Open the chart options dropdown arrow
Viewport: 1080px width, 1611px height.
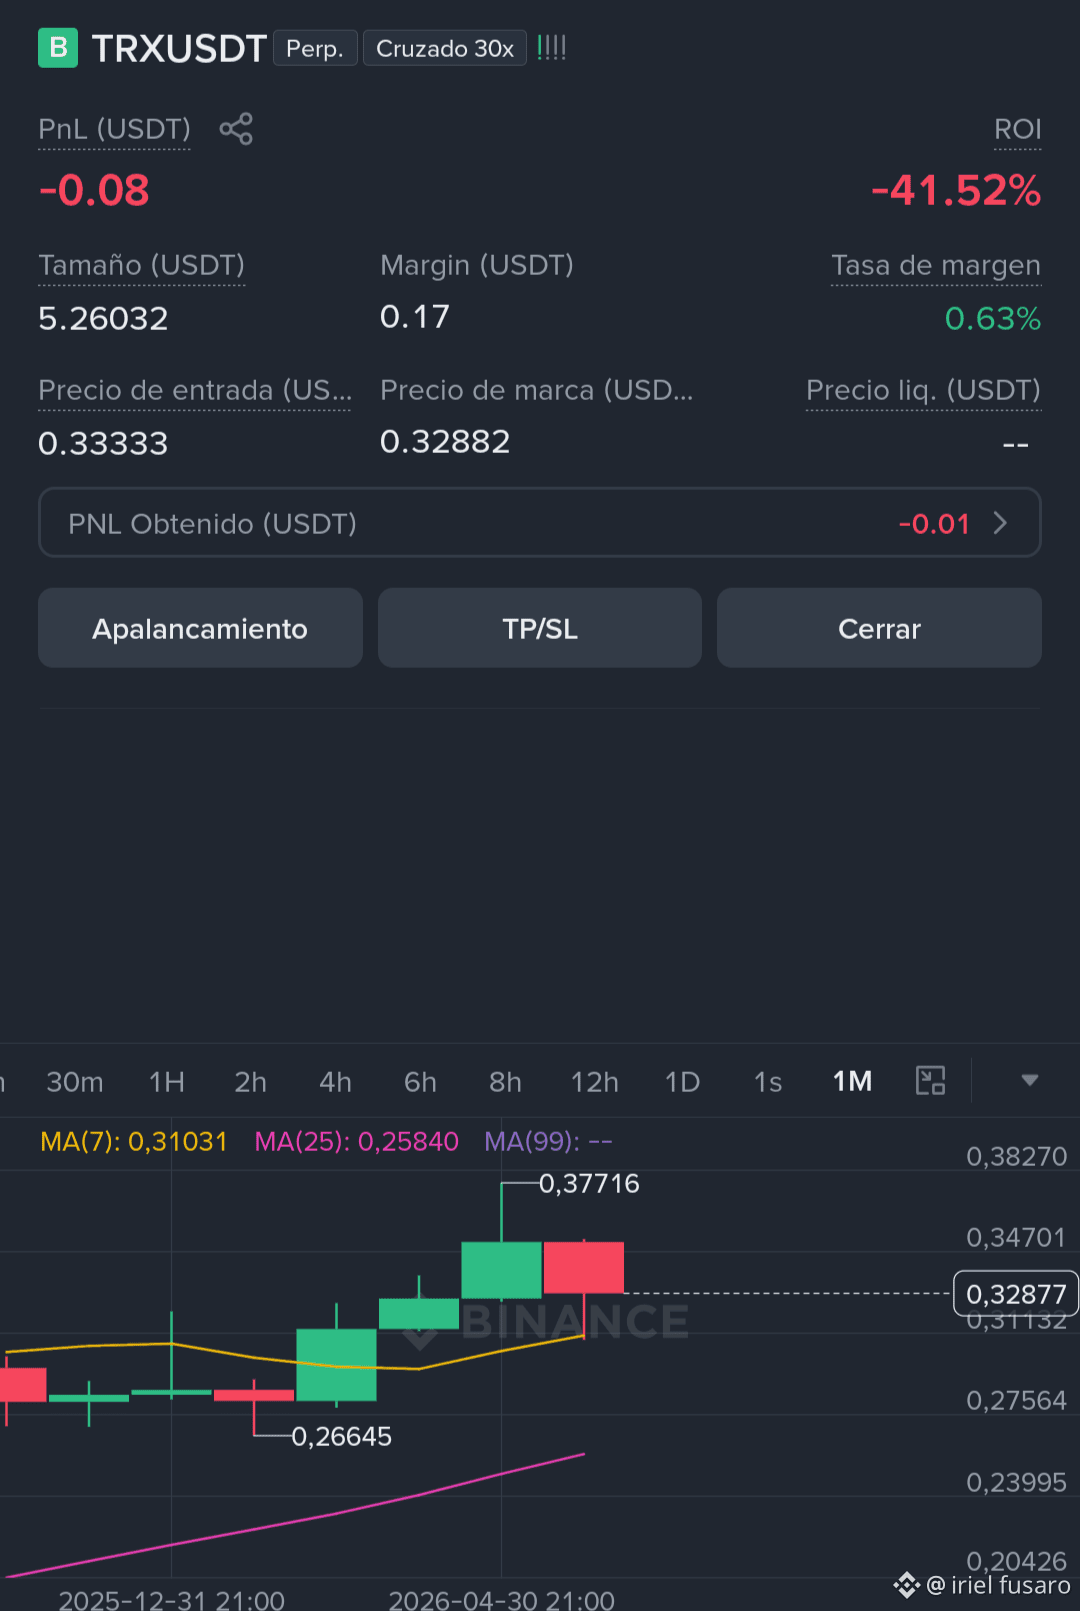[x=1029, y=1081]
